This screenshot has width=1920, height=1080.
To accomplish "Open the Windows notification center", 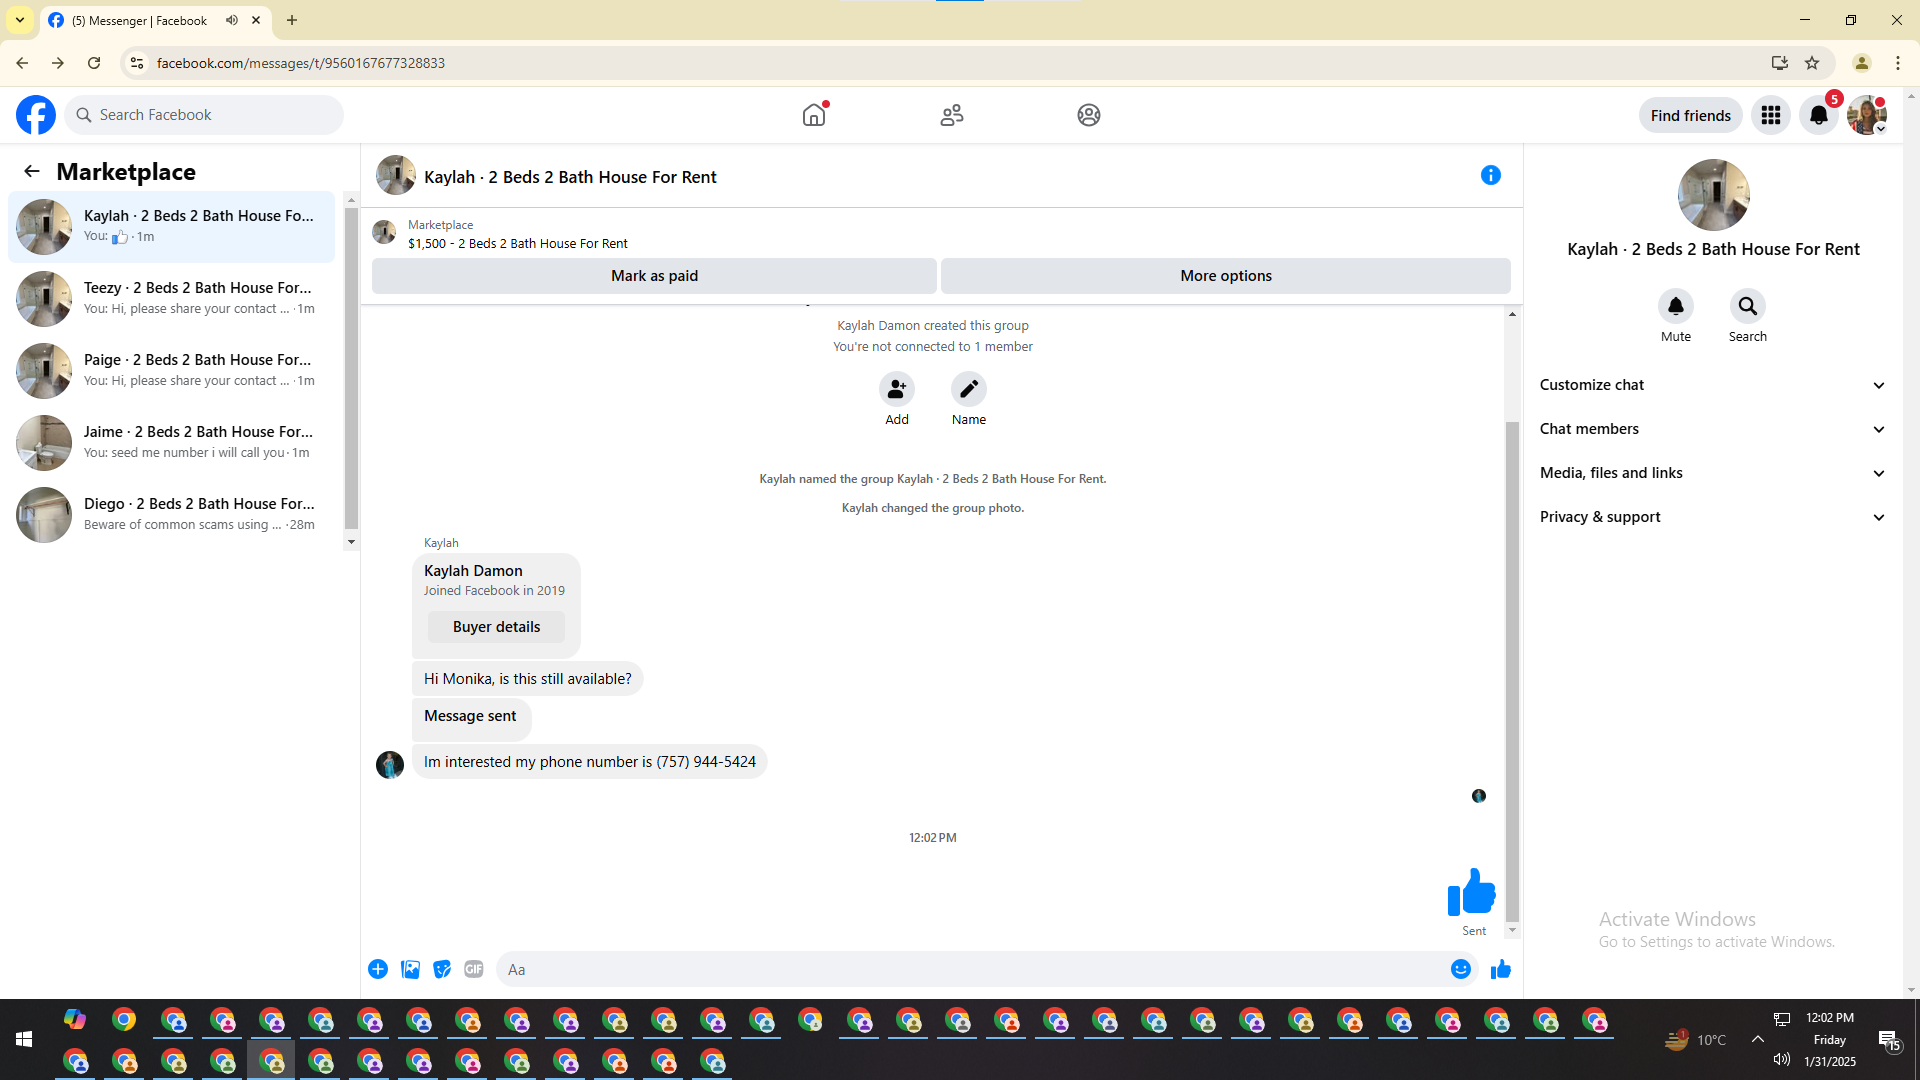I will pyautogui.click(x=1889, y=1040).
